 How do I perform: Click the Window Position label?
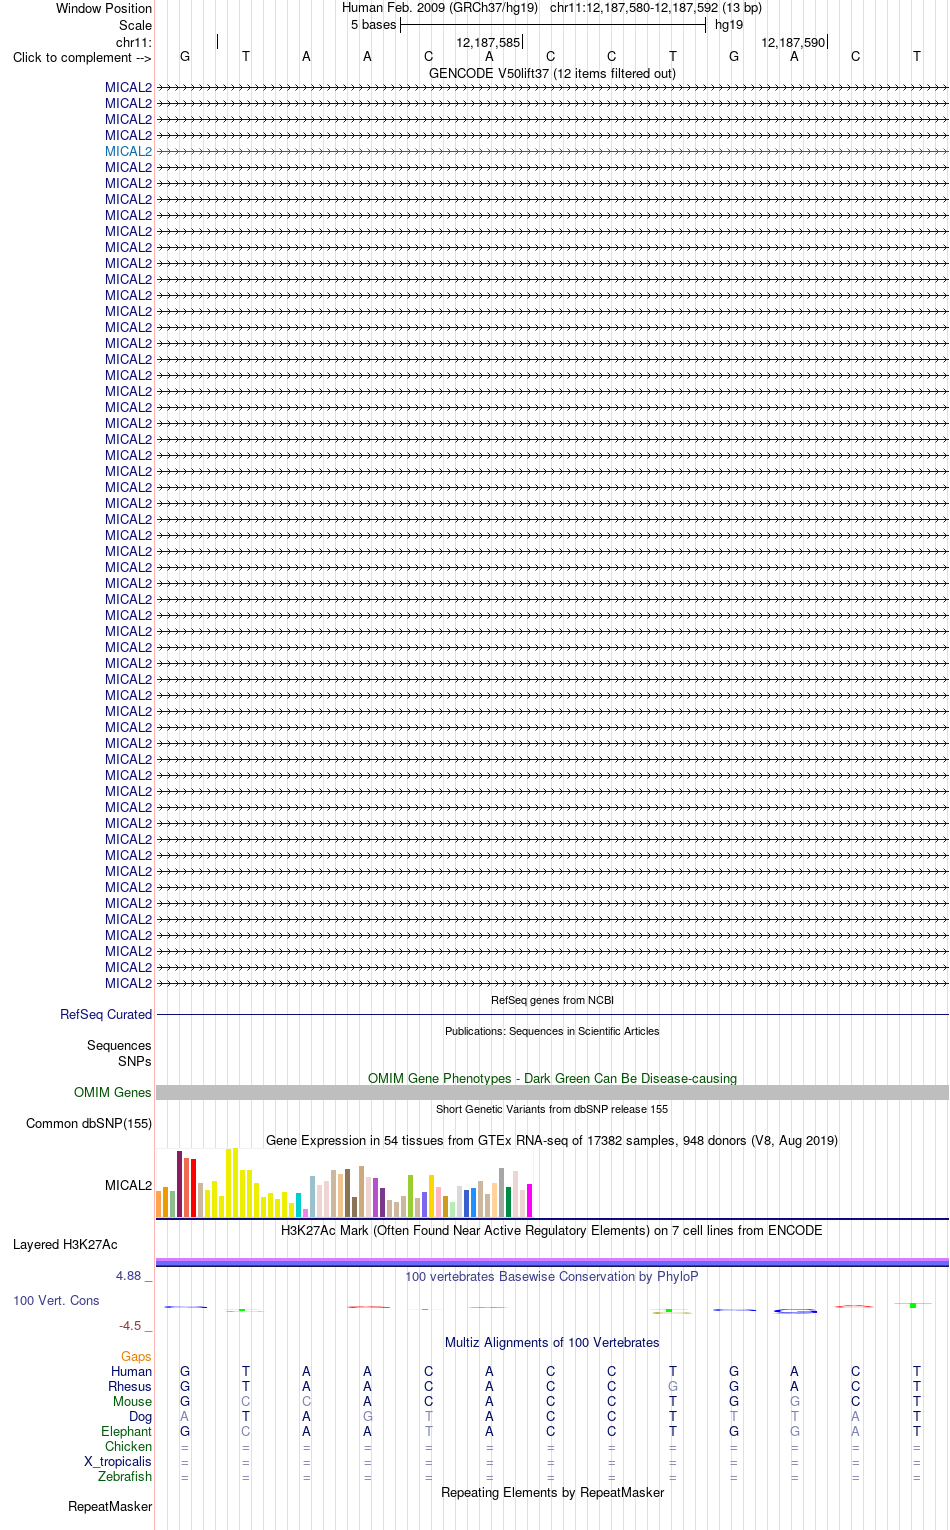[104, 8]
